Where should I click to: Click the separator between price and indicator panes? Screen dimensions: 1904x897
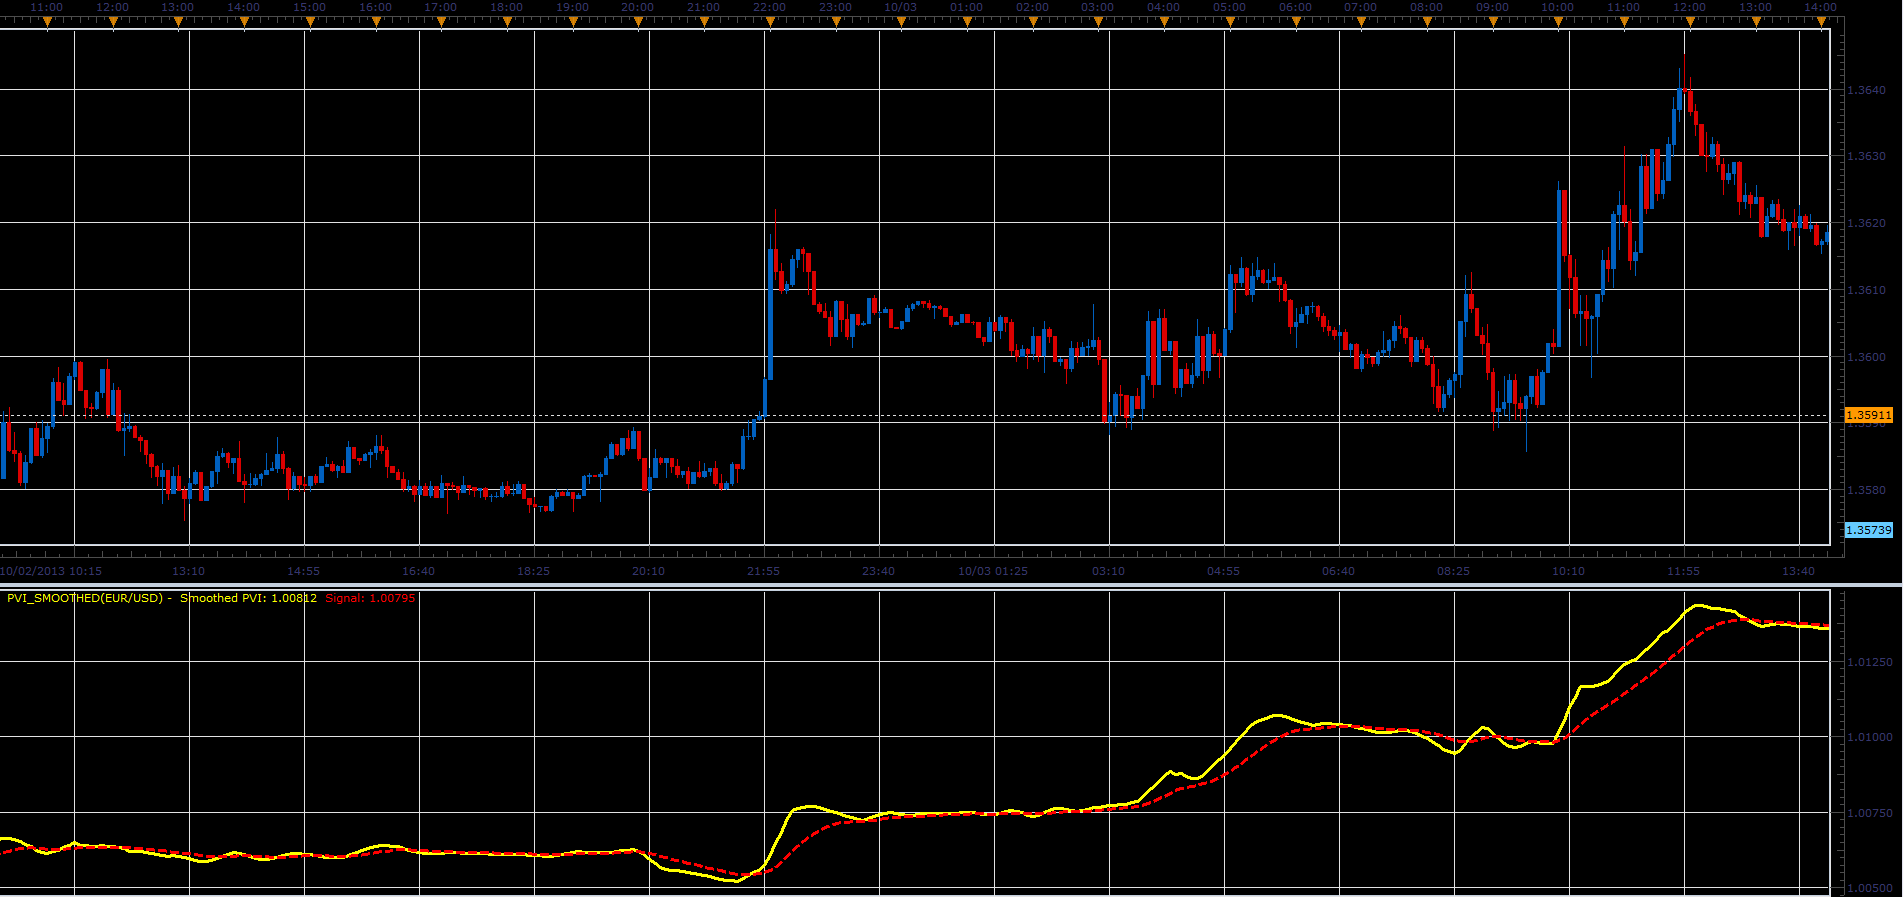[952, 584]
